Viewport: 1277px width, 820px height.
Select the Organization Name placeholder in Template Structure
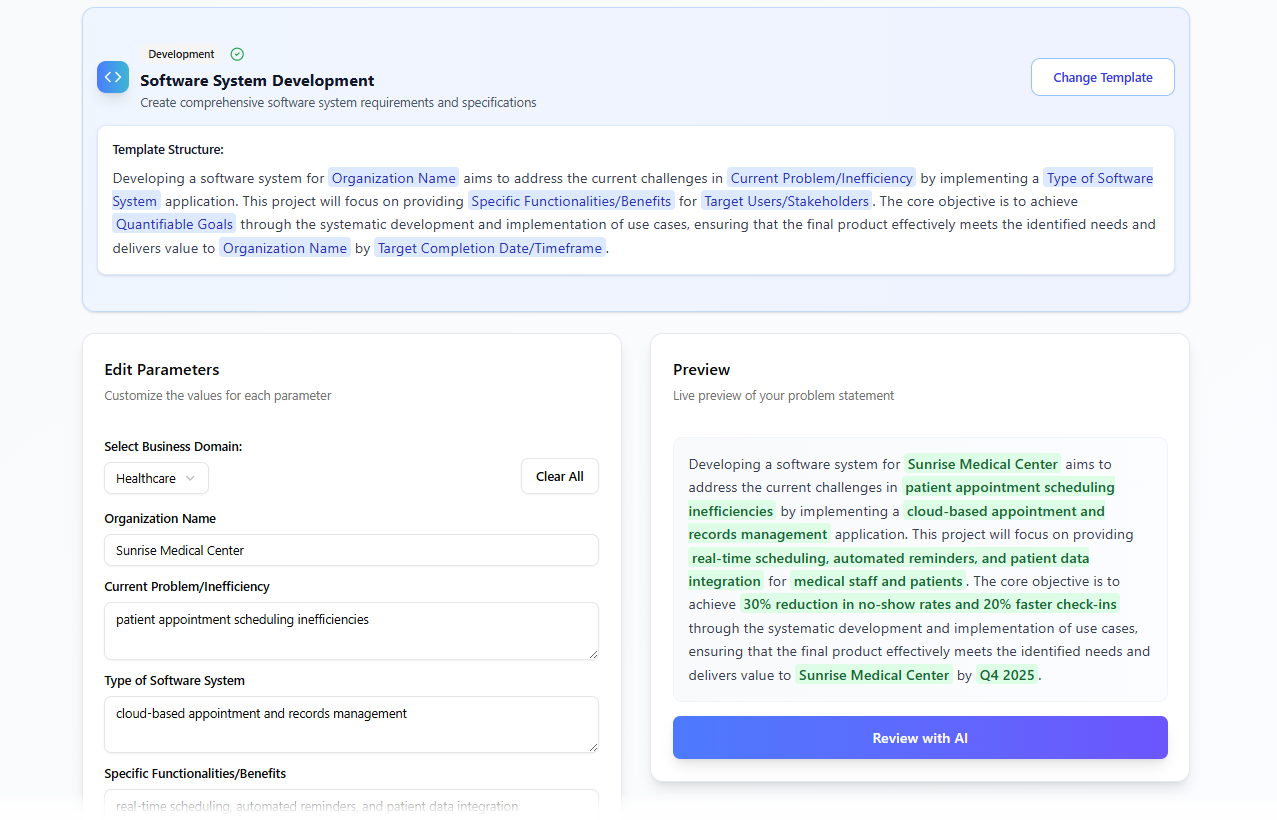(x=393, y=177)
